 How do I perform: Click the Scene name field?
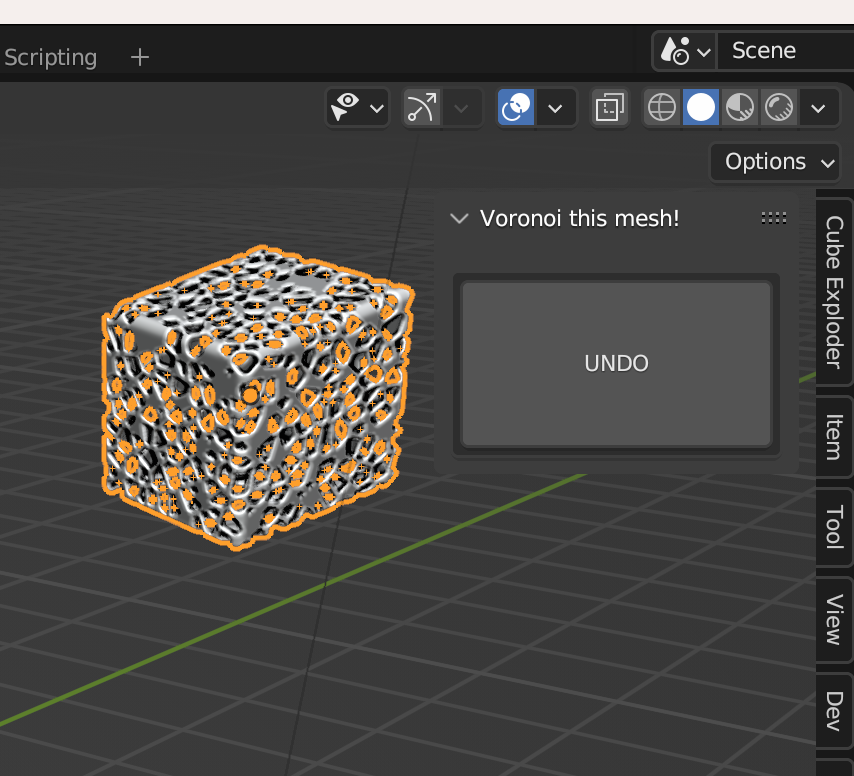pos(785,51)
